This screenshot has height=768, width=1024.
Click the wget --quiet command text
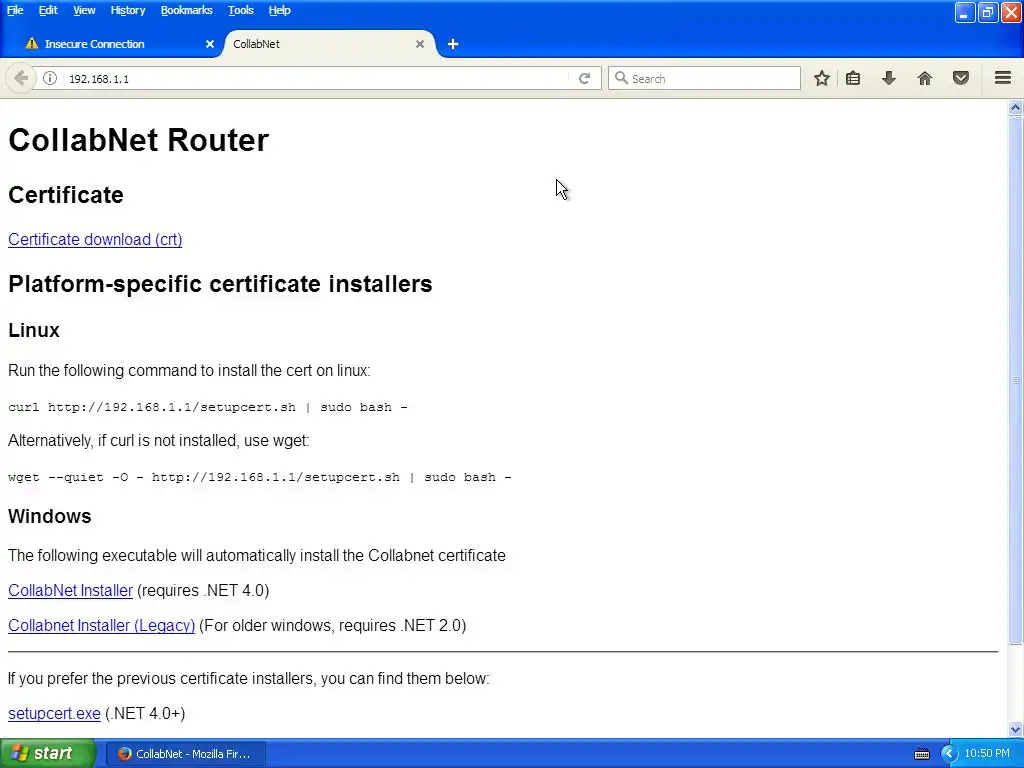[x=260, y=477]
